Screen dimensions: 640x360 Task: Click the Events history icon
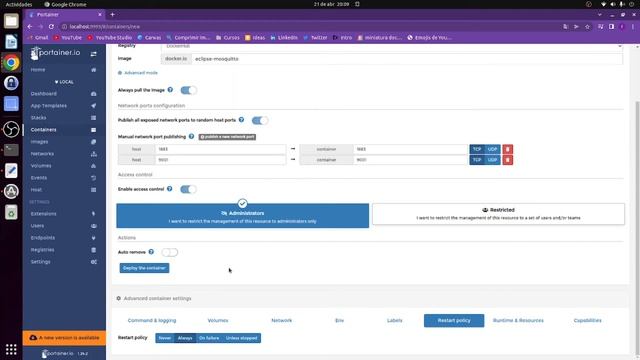pos(93,178)
